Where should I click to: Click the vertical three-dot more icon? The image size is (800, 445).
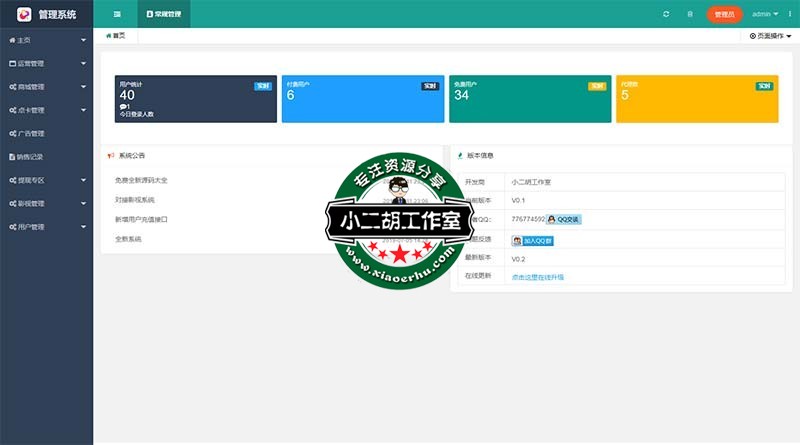790,14
